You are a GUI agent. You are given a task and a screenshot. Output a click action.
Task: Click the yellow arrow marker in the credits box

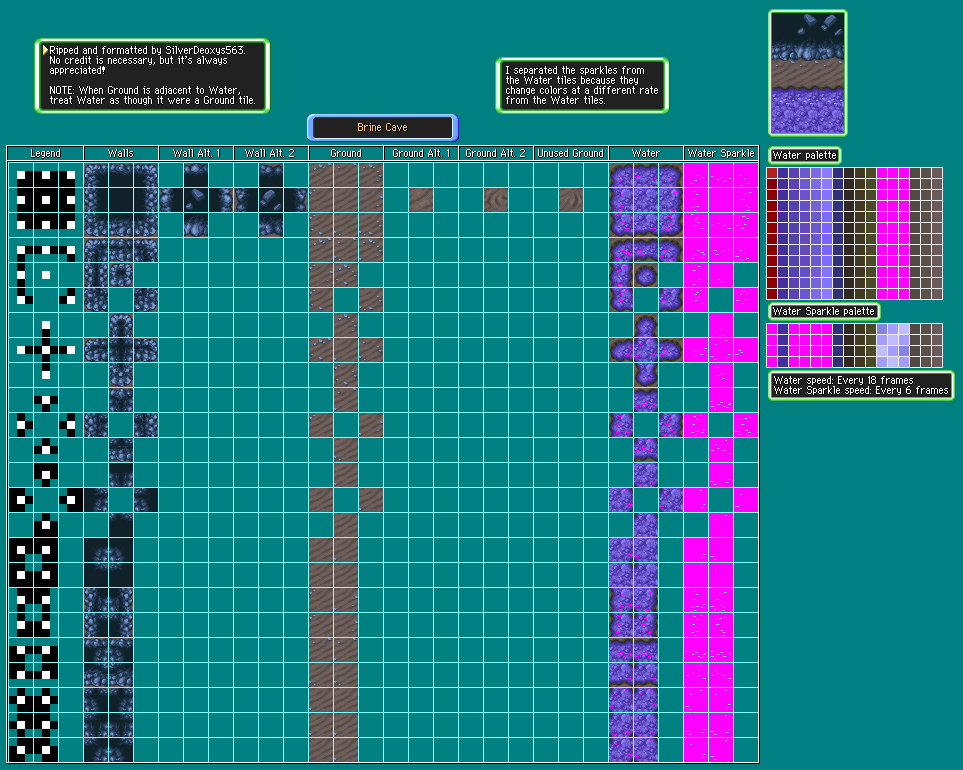45,50
